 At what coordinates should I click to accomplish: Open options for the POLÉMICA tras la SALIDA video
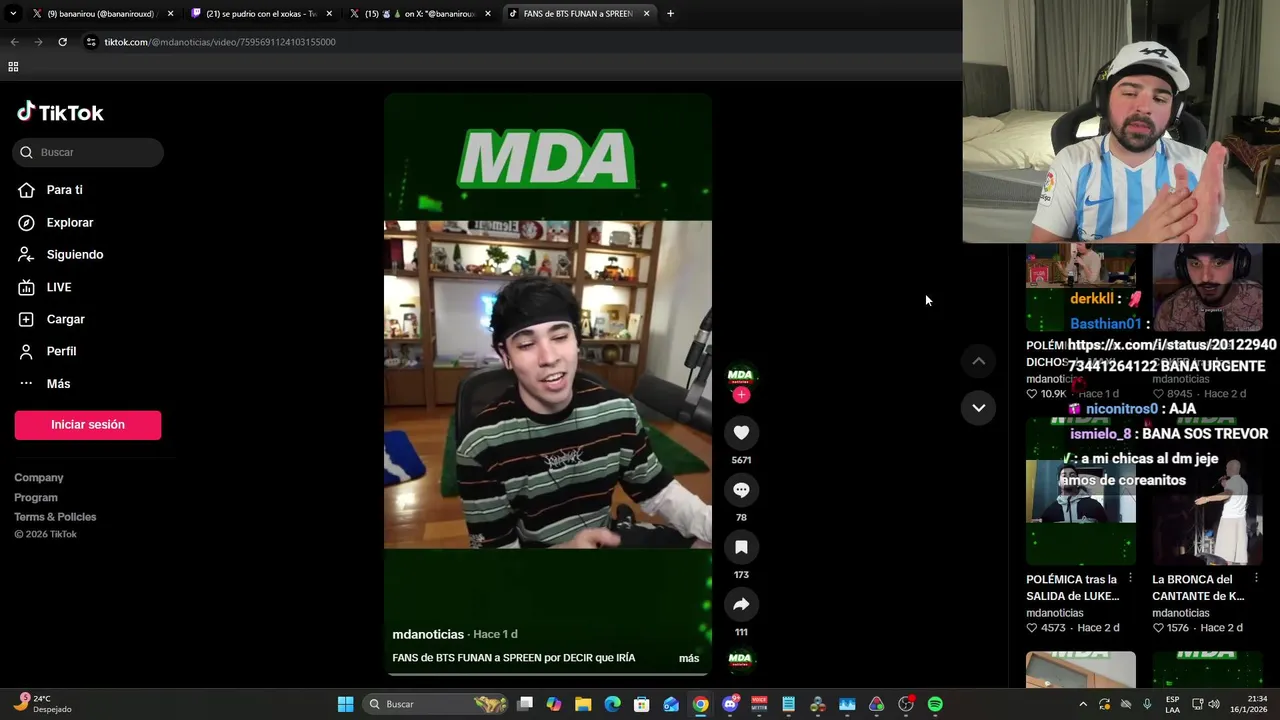tap(1130, 579)
